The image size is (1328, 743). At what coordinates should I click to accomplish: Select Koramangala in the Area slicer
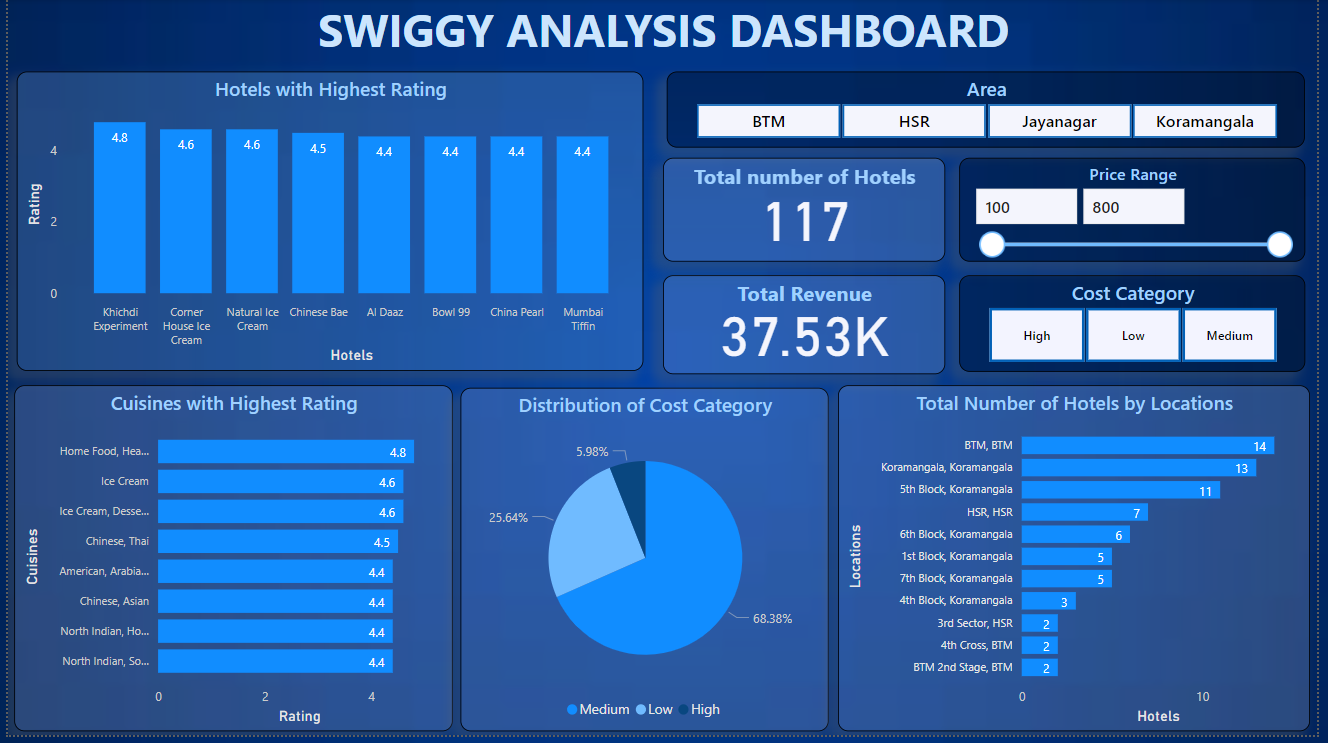tap(1205, 120)
